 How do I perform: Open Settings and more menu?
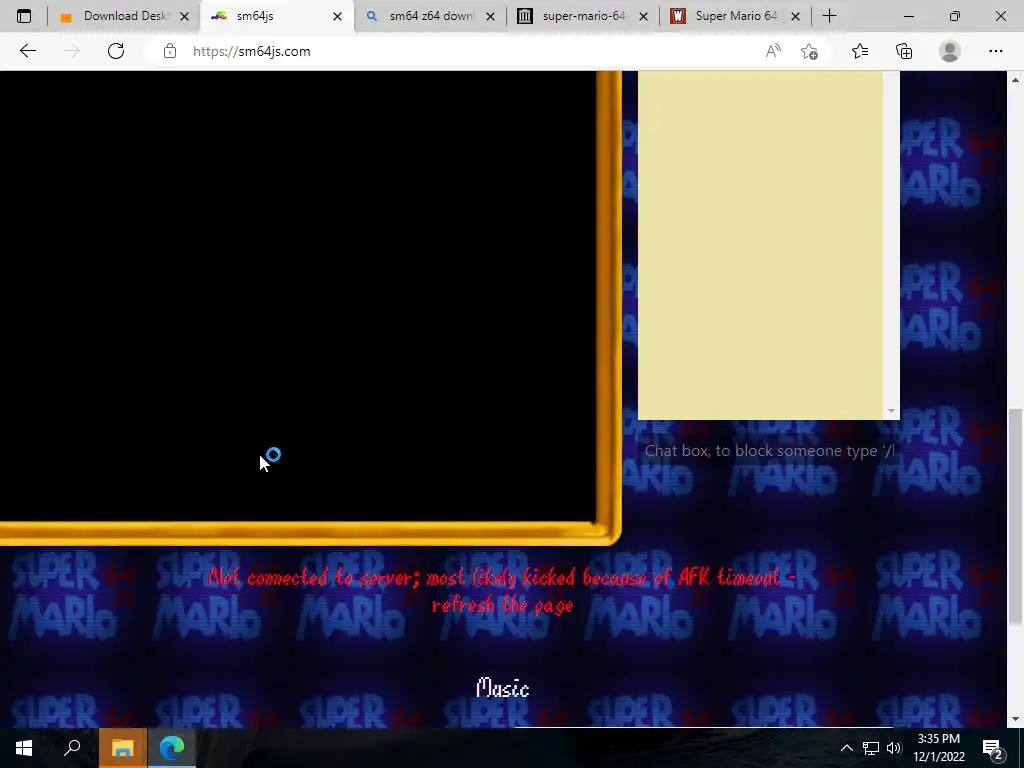click(995, 51)
